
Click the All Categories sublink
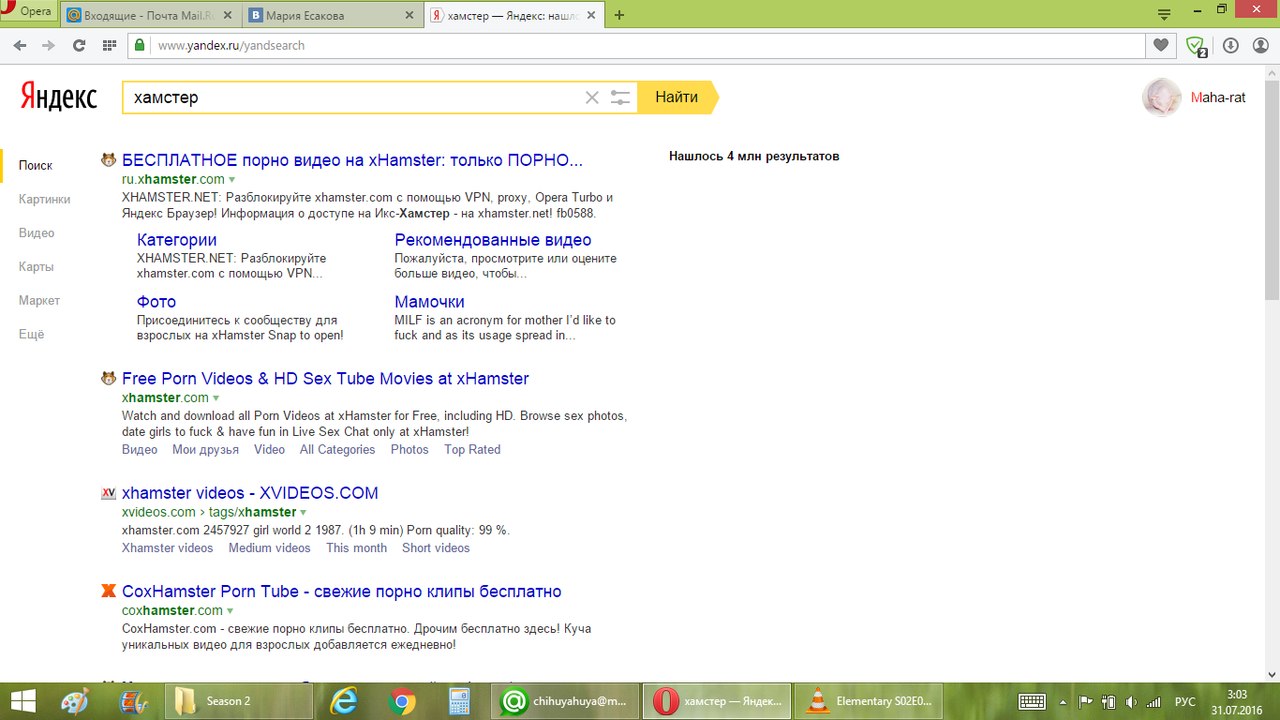tap(337, 450)
